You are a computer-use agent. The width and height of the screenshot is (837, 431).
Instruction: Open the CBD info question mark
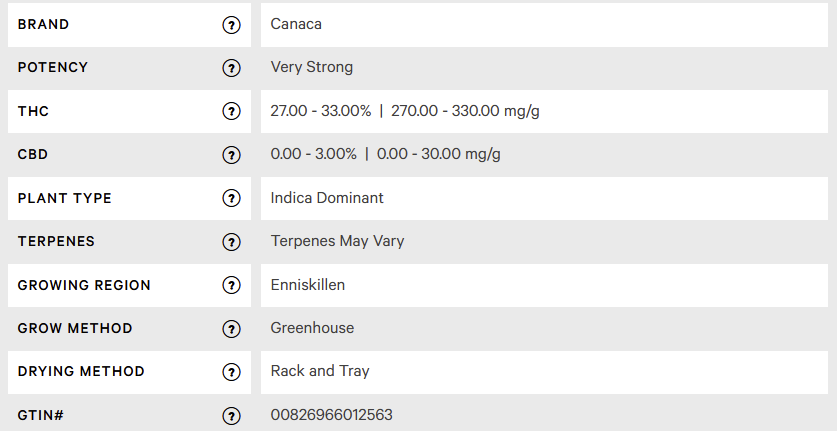tap(231, 155)
